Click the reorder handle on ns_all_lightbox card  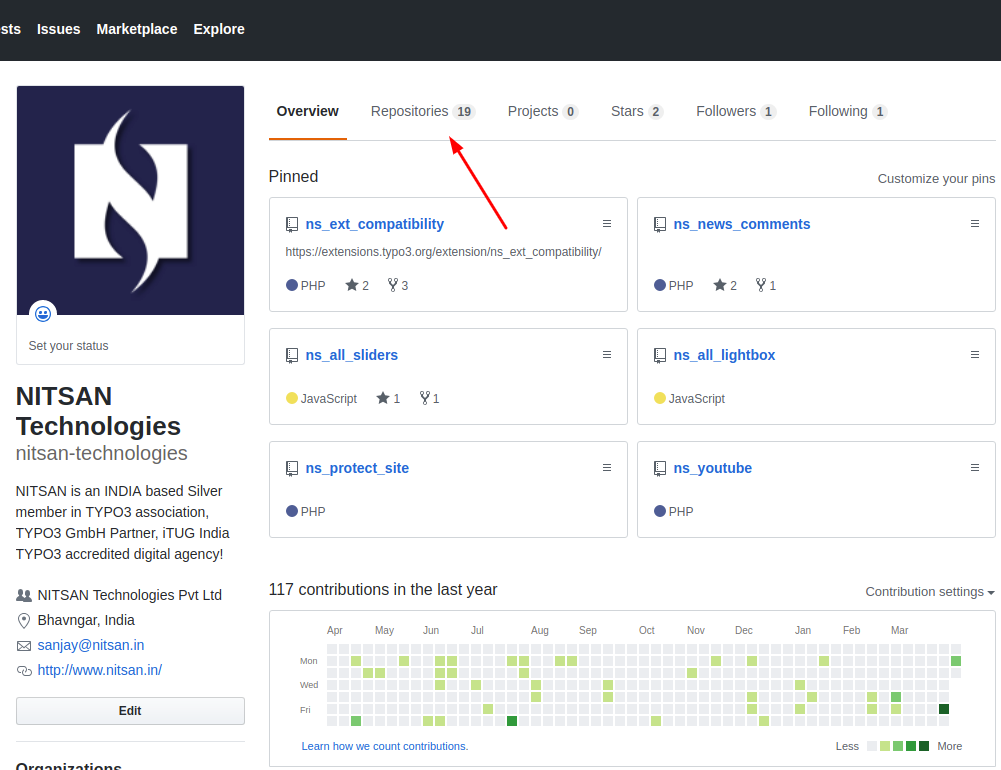click(x=975, y=354)
